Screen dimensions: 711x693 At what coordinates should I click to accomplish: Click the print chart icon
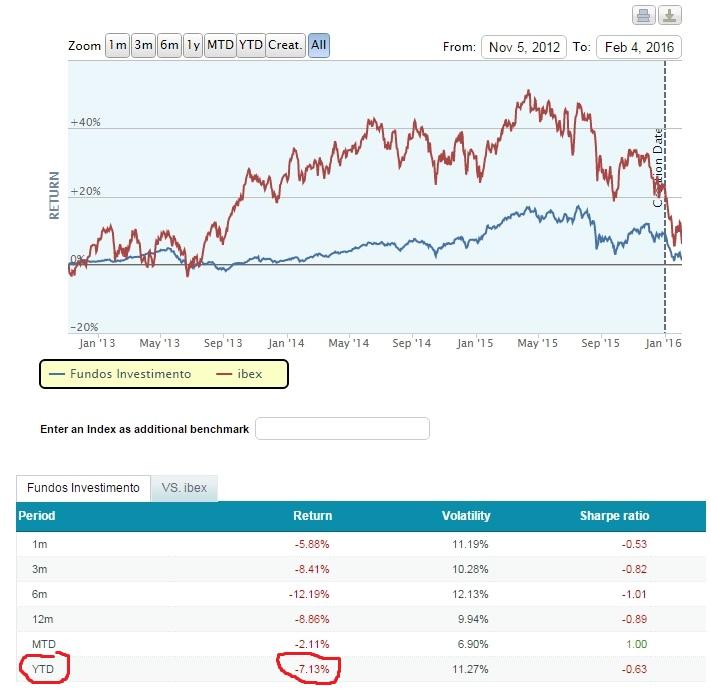(645, 15)
